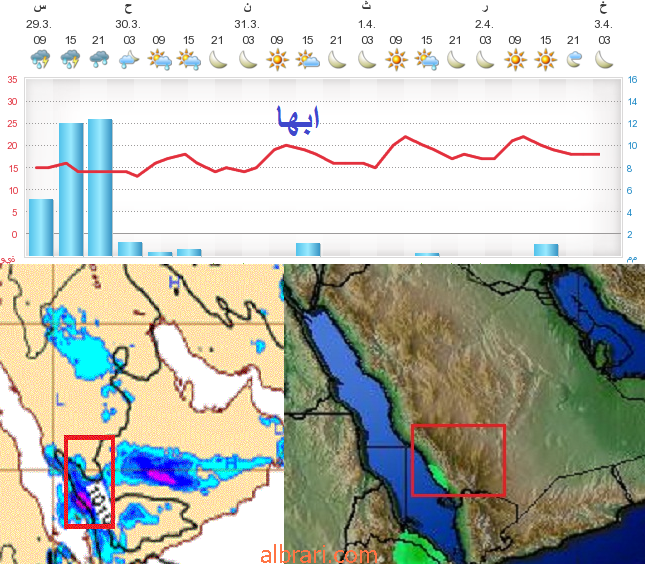
Task: Click the date label 31.3.
Action: pyautogui.click(x=247, y=24)
